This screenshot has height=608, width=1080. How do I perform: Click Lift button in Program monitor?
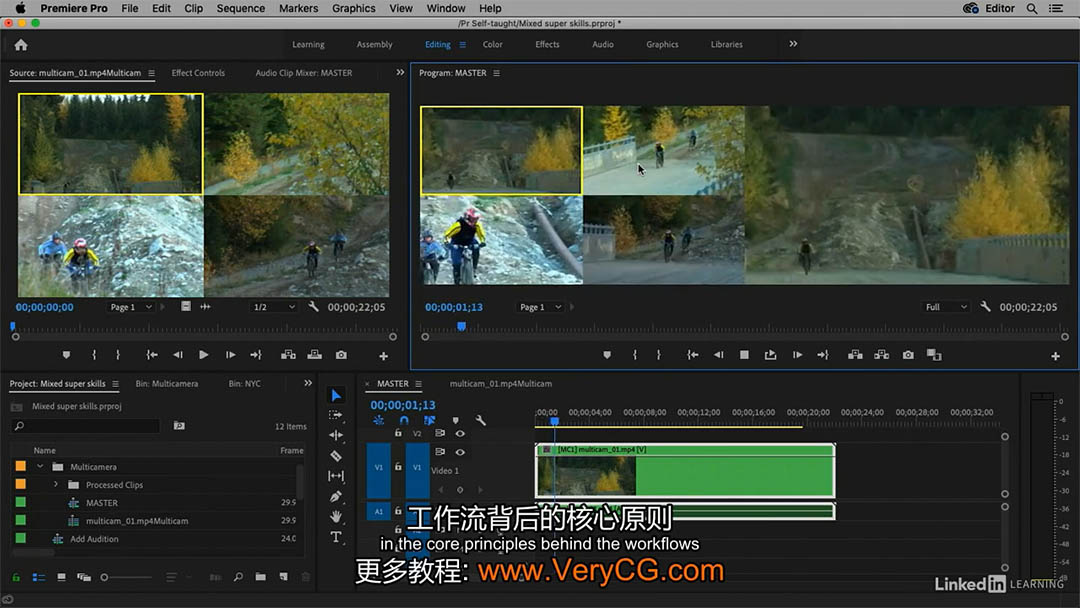[x=855, y=355]
